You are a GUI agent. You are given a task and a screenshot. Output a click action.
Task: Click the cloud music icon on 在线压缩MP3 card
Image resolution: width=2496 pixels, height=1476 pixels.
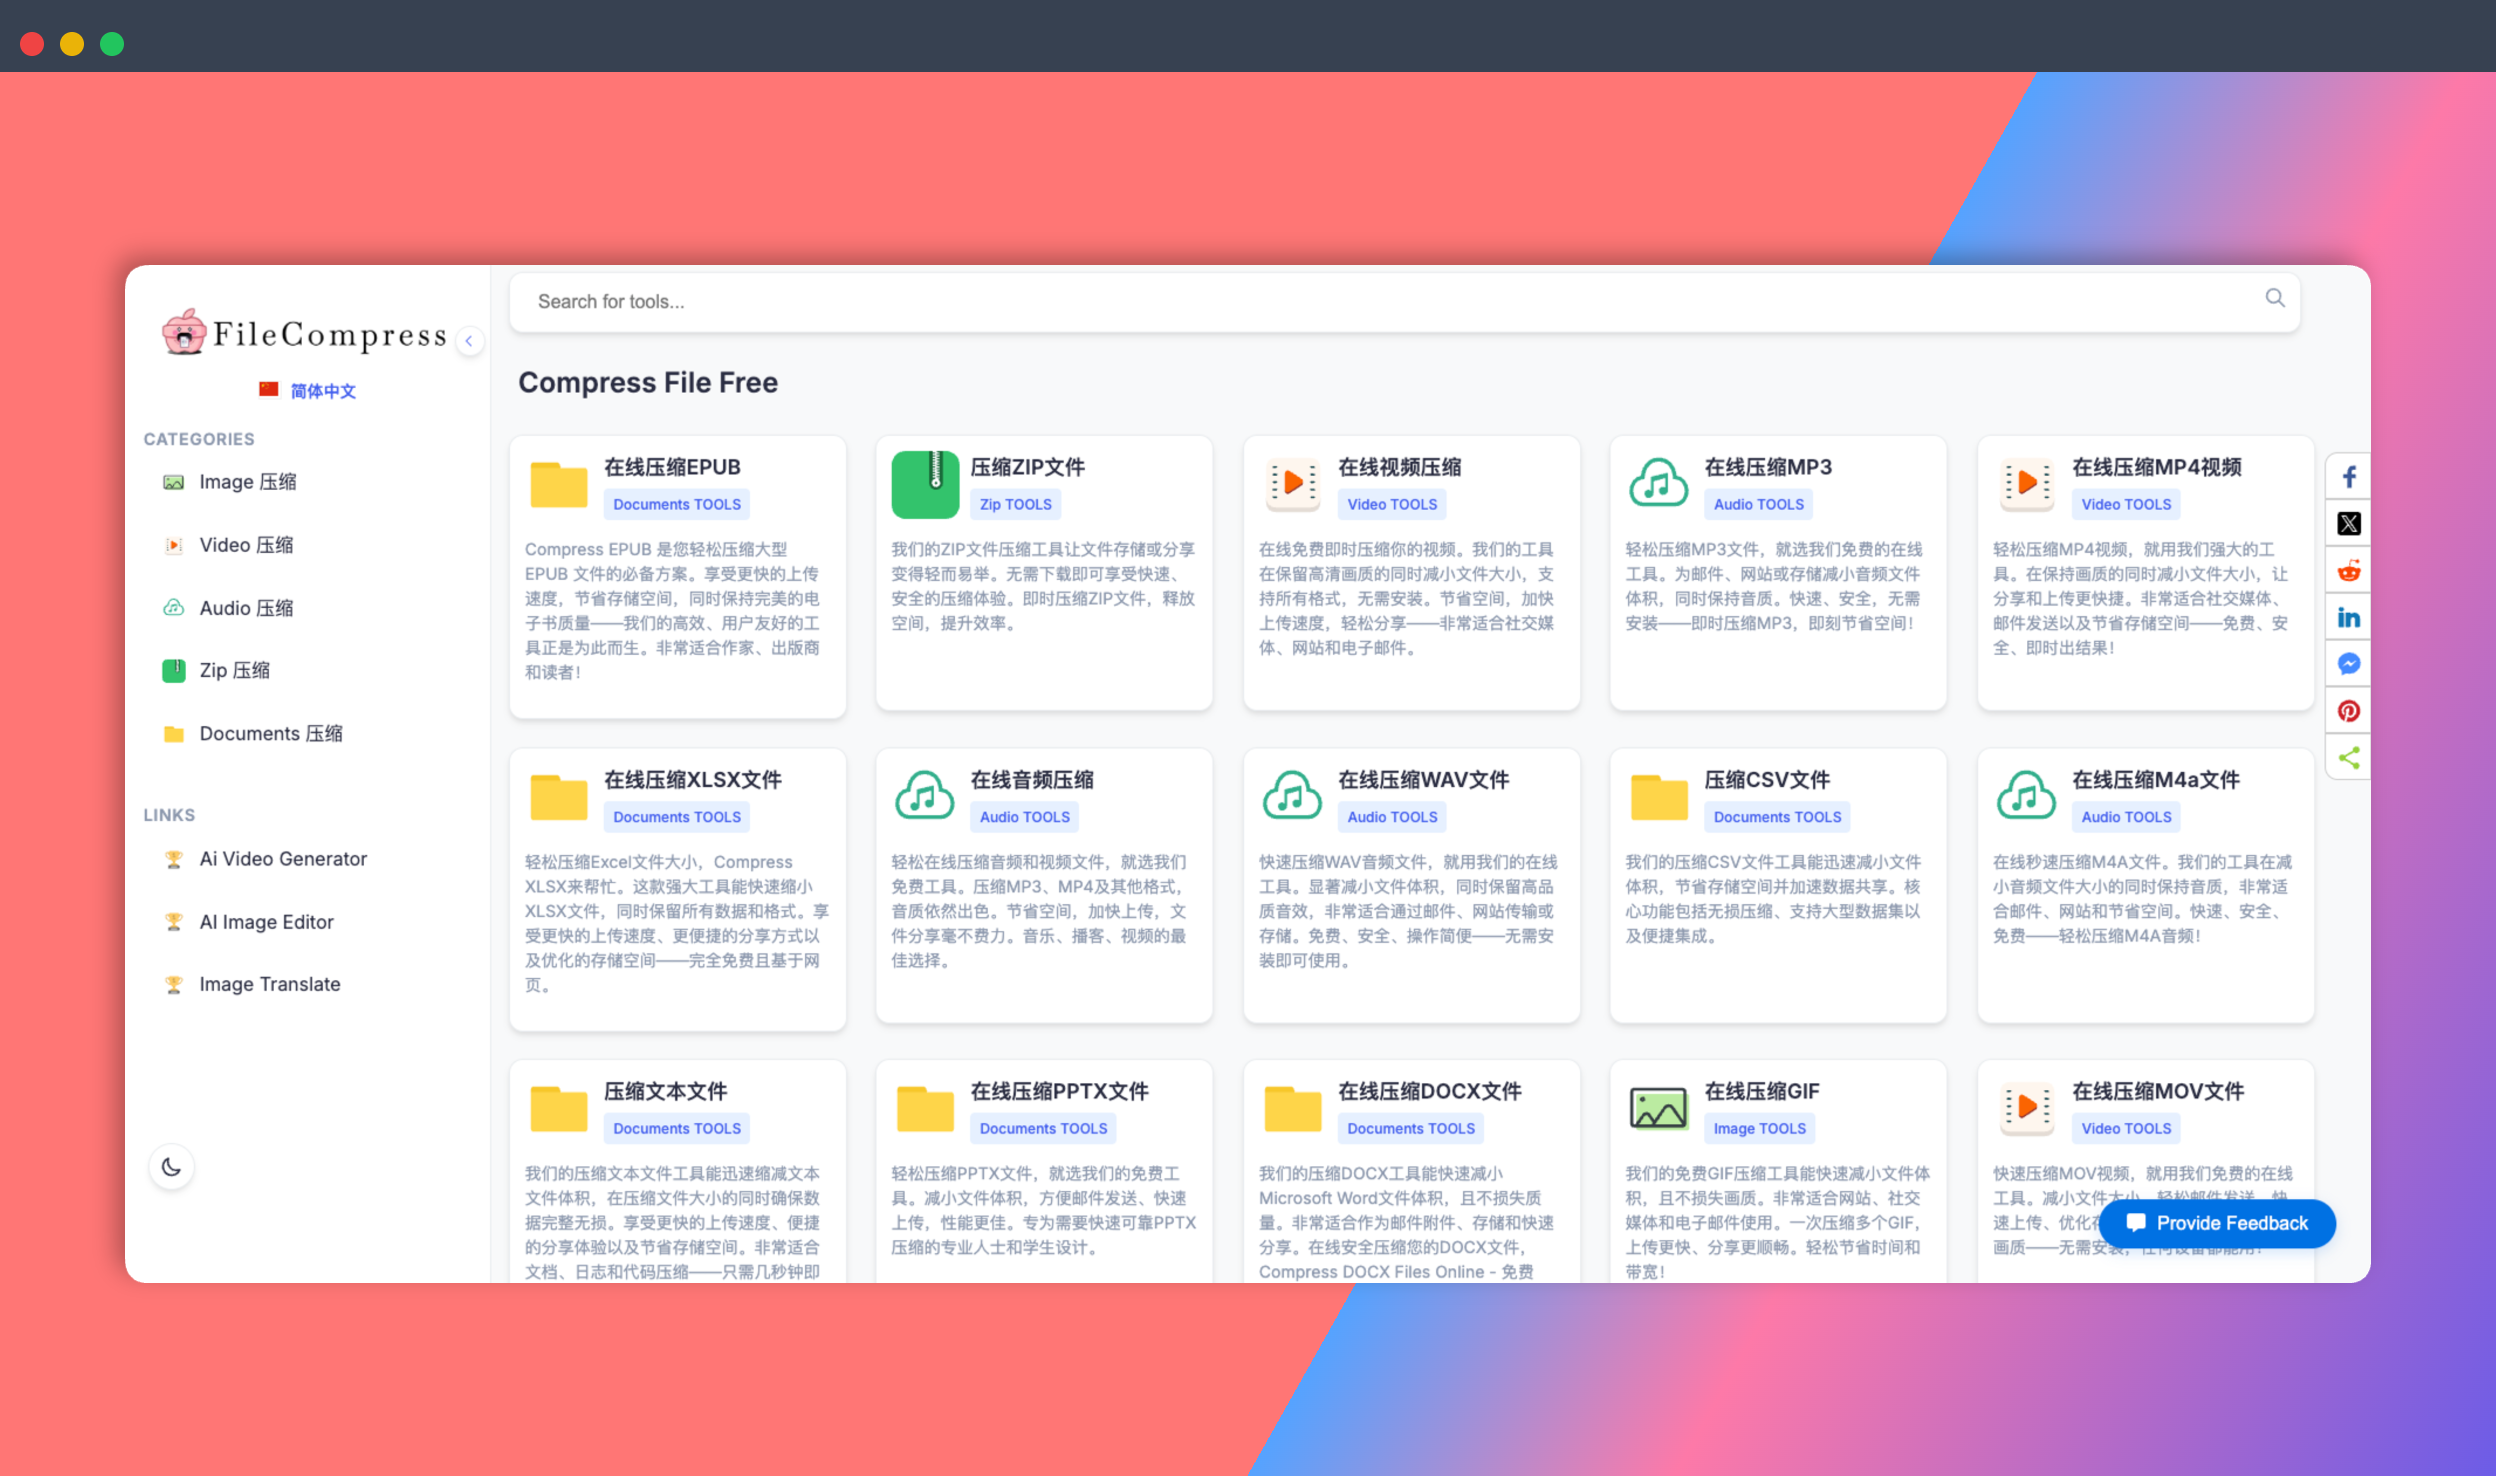pos(1657,484)
